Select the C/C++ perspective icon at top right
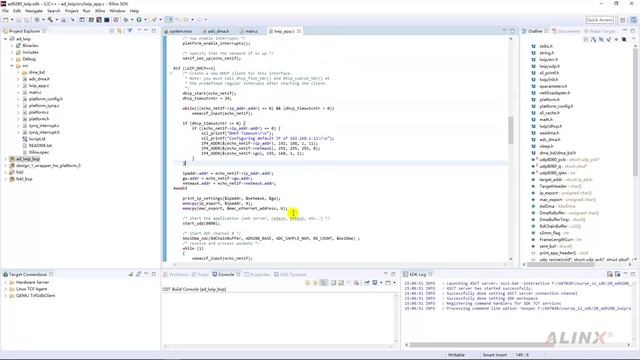640x360 pixels. pos(633,20)
